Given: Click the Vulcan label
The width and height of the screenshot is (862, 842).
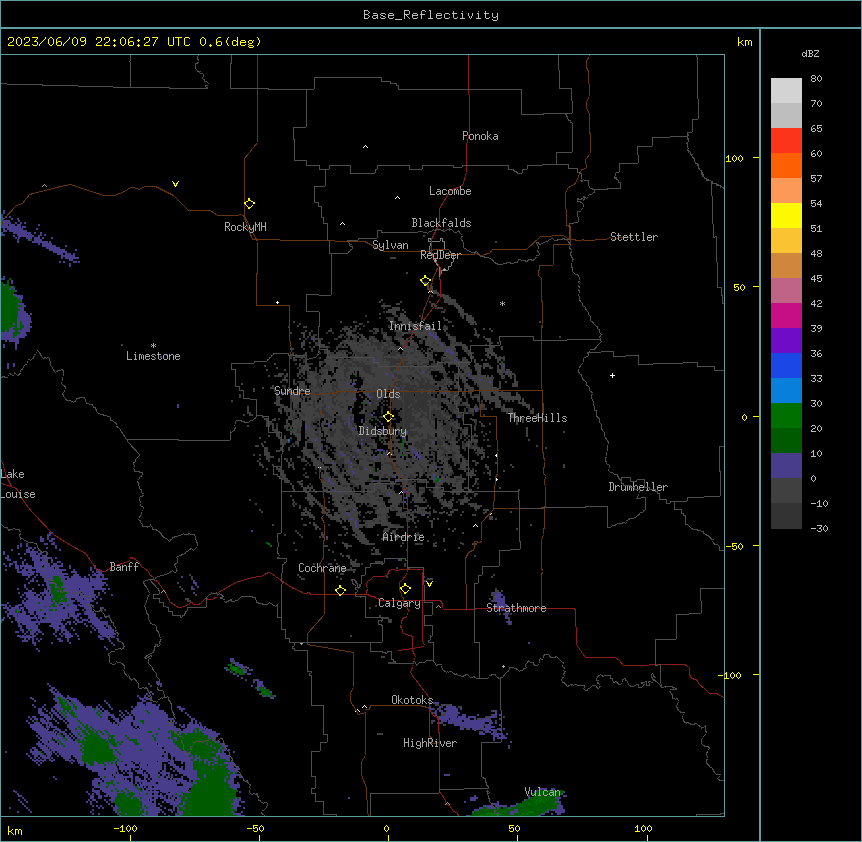Looking at the screenshot, I should point(543,792).
